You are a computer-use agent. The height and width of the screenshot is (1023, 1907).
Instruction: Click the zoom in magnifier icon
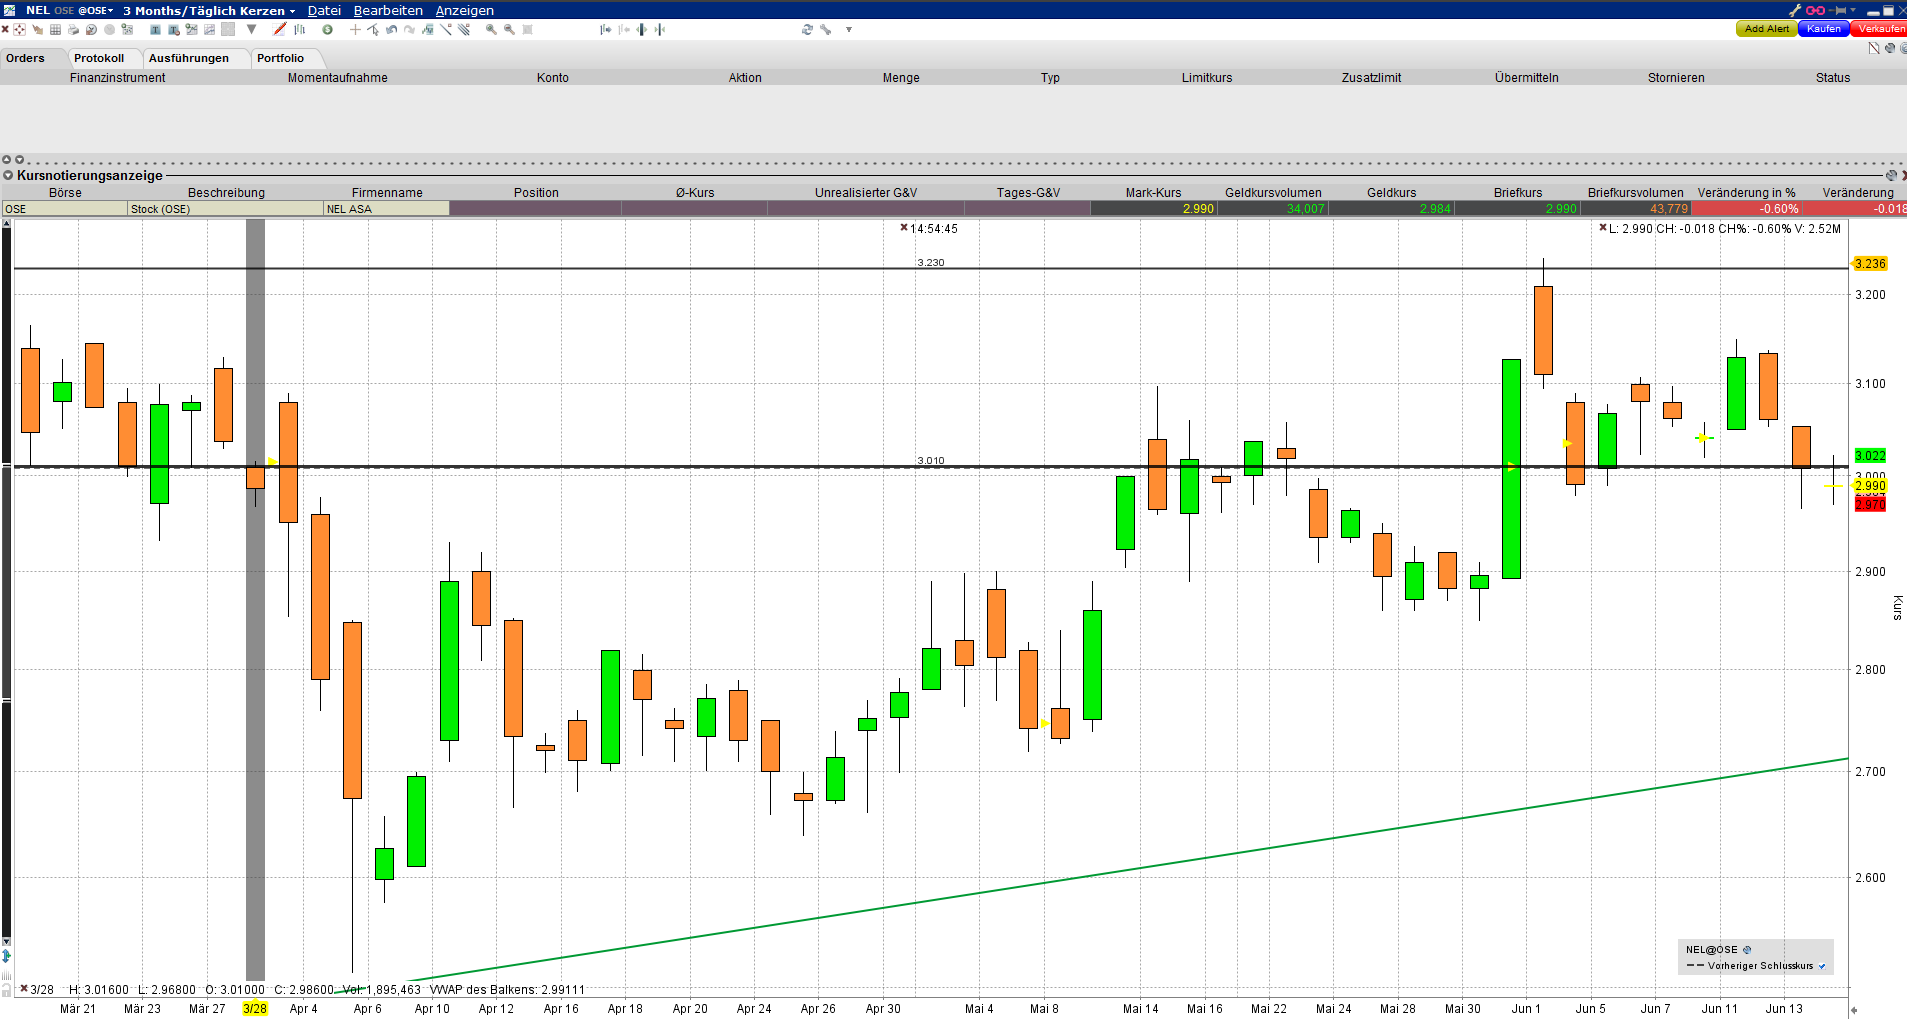pyautogui.click(x=491, y=29)
